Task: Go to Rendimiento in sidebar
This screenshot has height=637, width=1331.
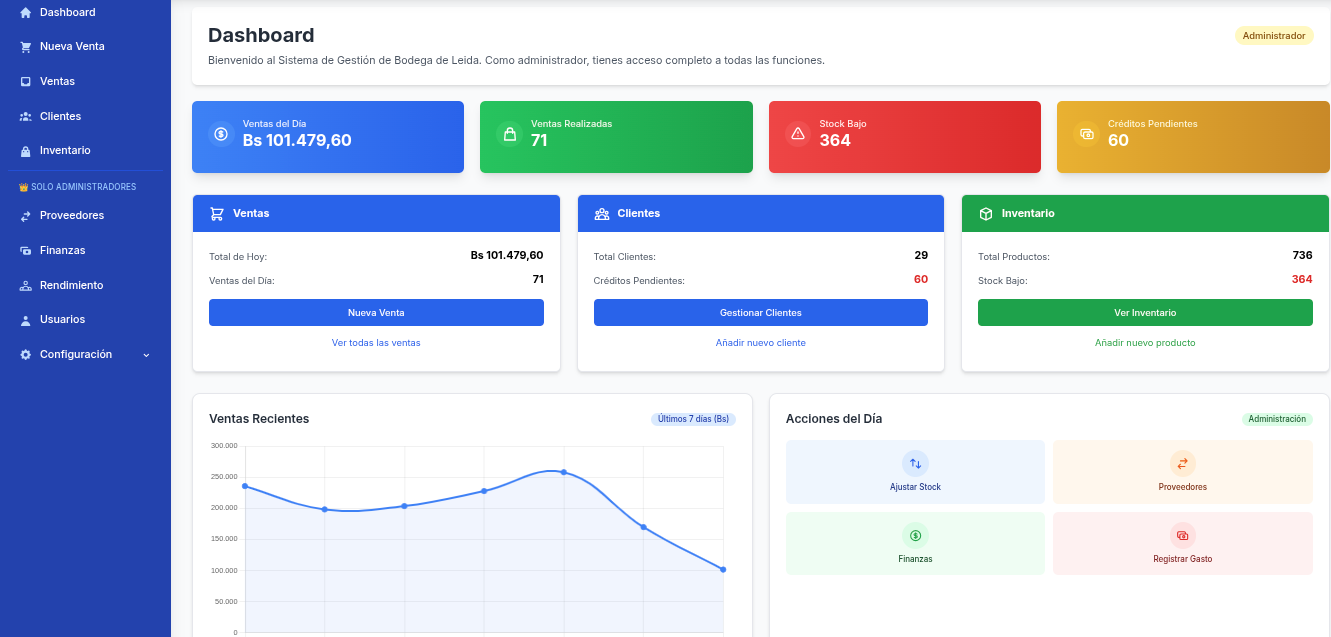Action: [x=85, y=285]
